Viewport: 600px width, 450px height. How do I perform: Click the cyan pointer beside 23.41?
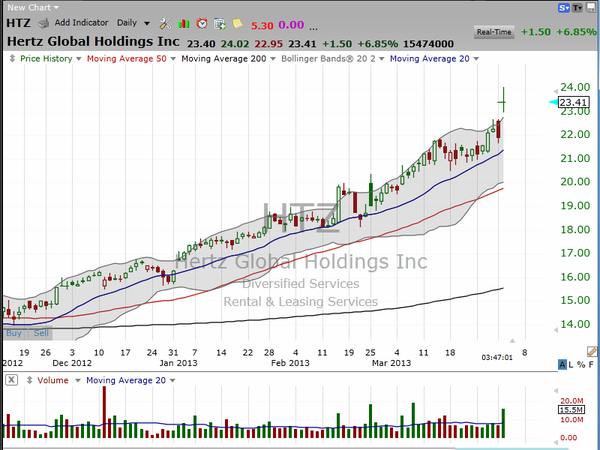pyautogui.click(x=553, y=102)
